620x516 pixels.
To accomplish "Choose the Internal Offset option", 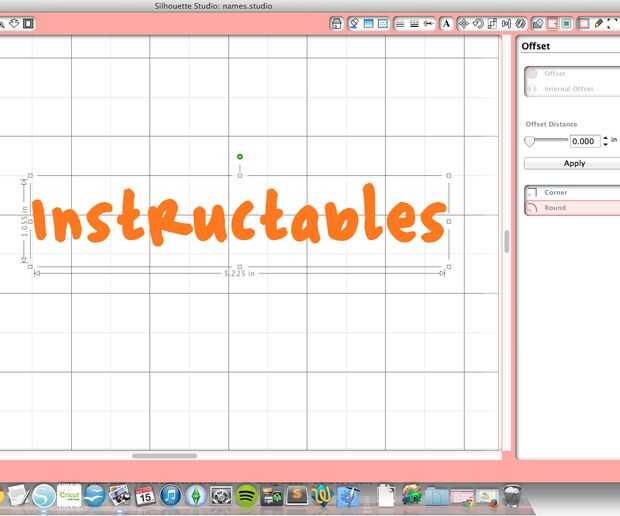I will [572, 89].
